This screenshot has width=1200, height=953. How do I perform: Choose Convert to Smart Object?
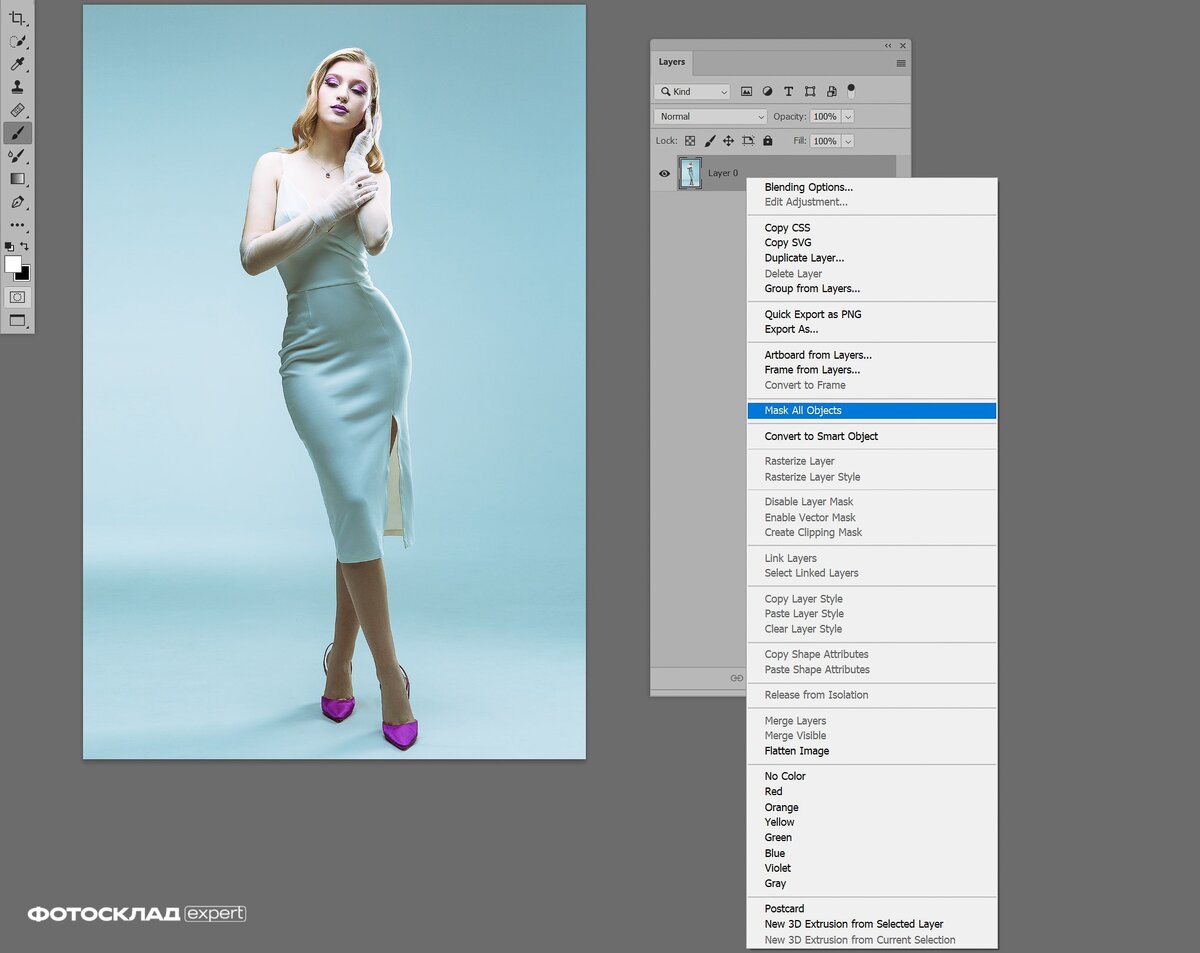(821, 436)
